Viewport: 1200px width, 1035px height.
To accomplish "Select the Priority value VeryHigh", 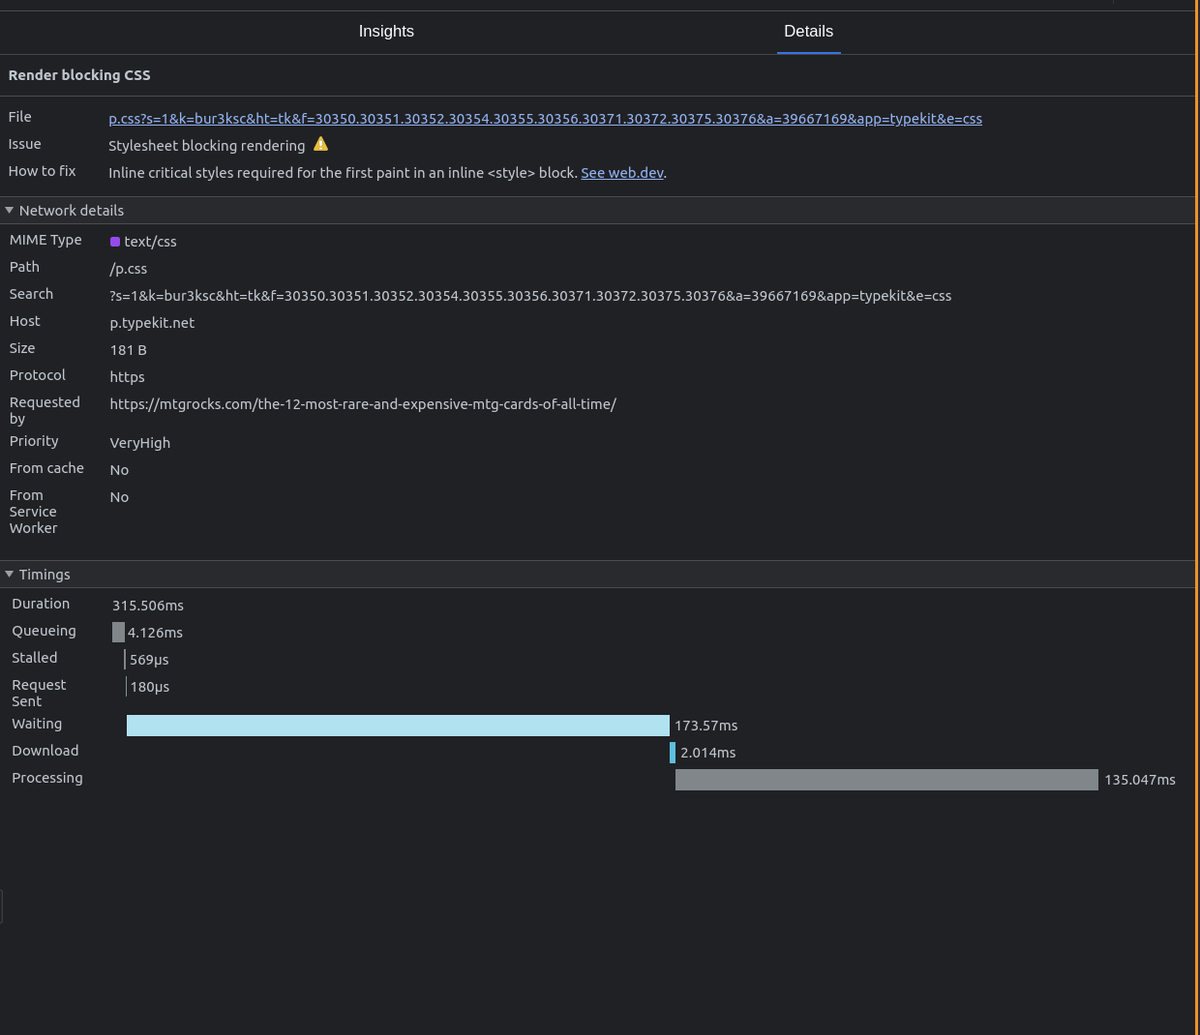I will (139, 442).
